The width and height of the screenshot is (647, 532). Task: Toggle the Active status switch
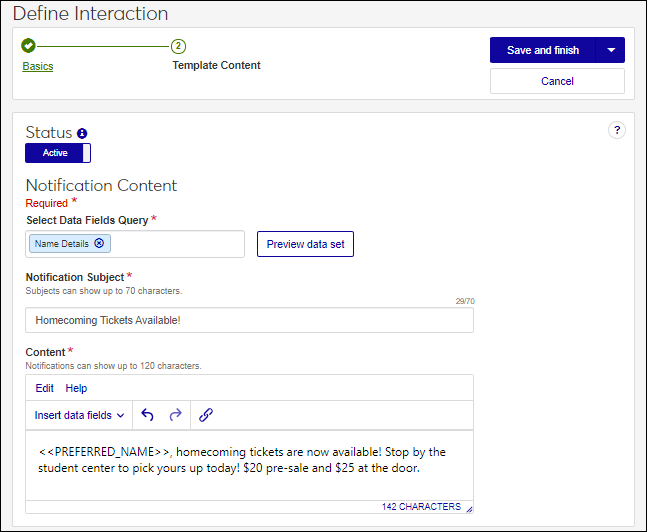click(x=58, y=153)
